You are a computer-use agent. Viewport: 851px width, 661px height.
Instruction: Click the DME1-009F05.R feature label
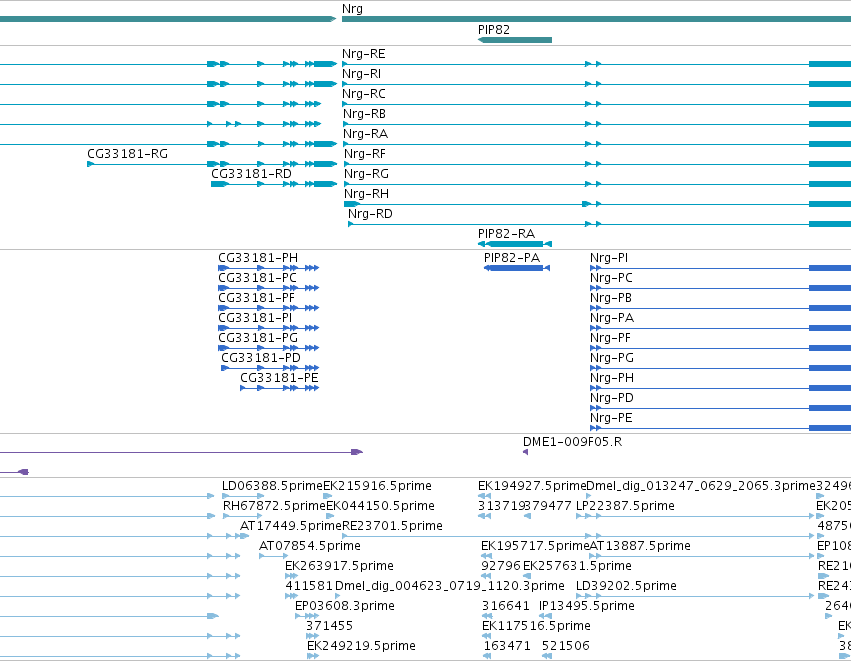[x=573, y=442]
